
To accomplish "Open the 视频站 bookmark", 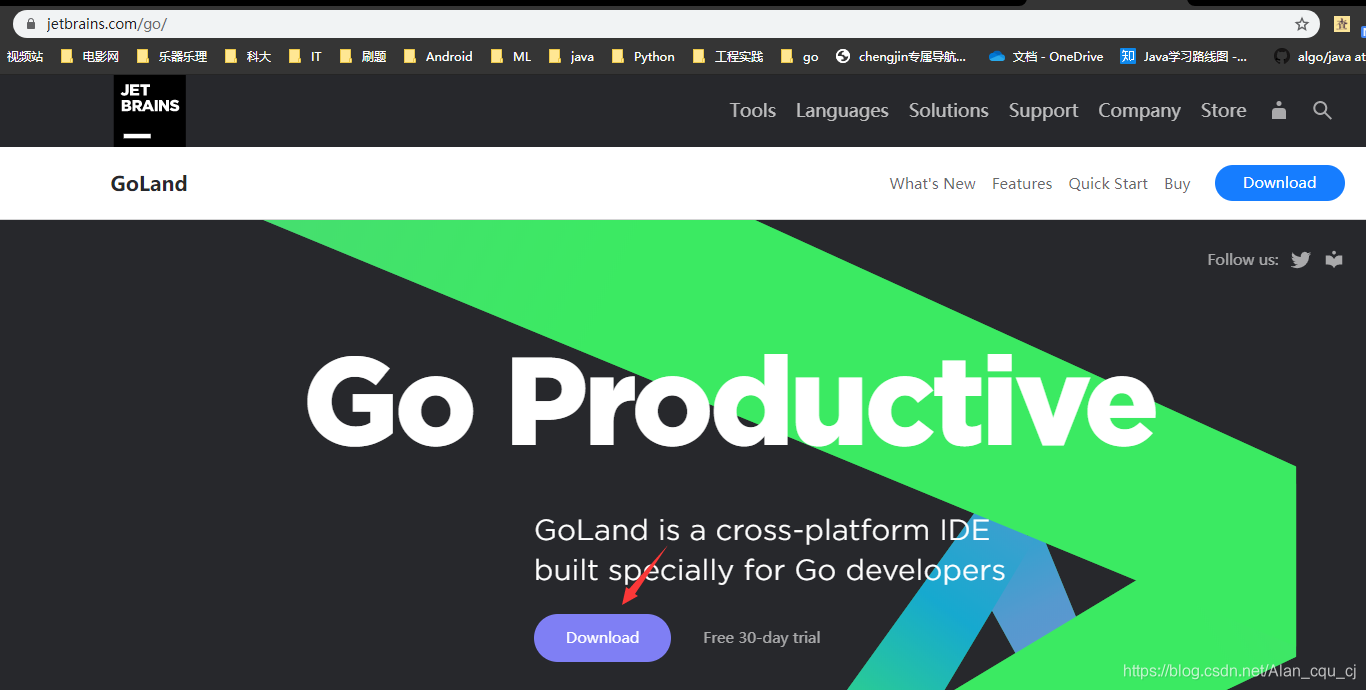I will point(25,57).
